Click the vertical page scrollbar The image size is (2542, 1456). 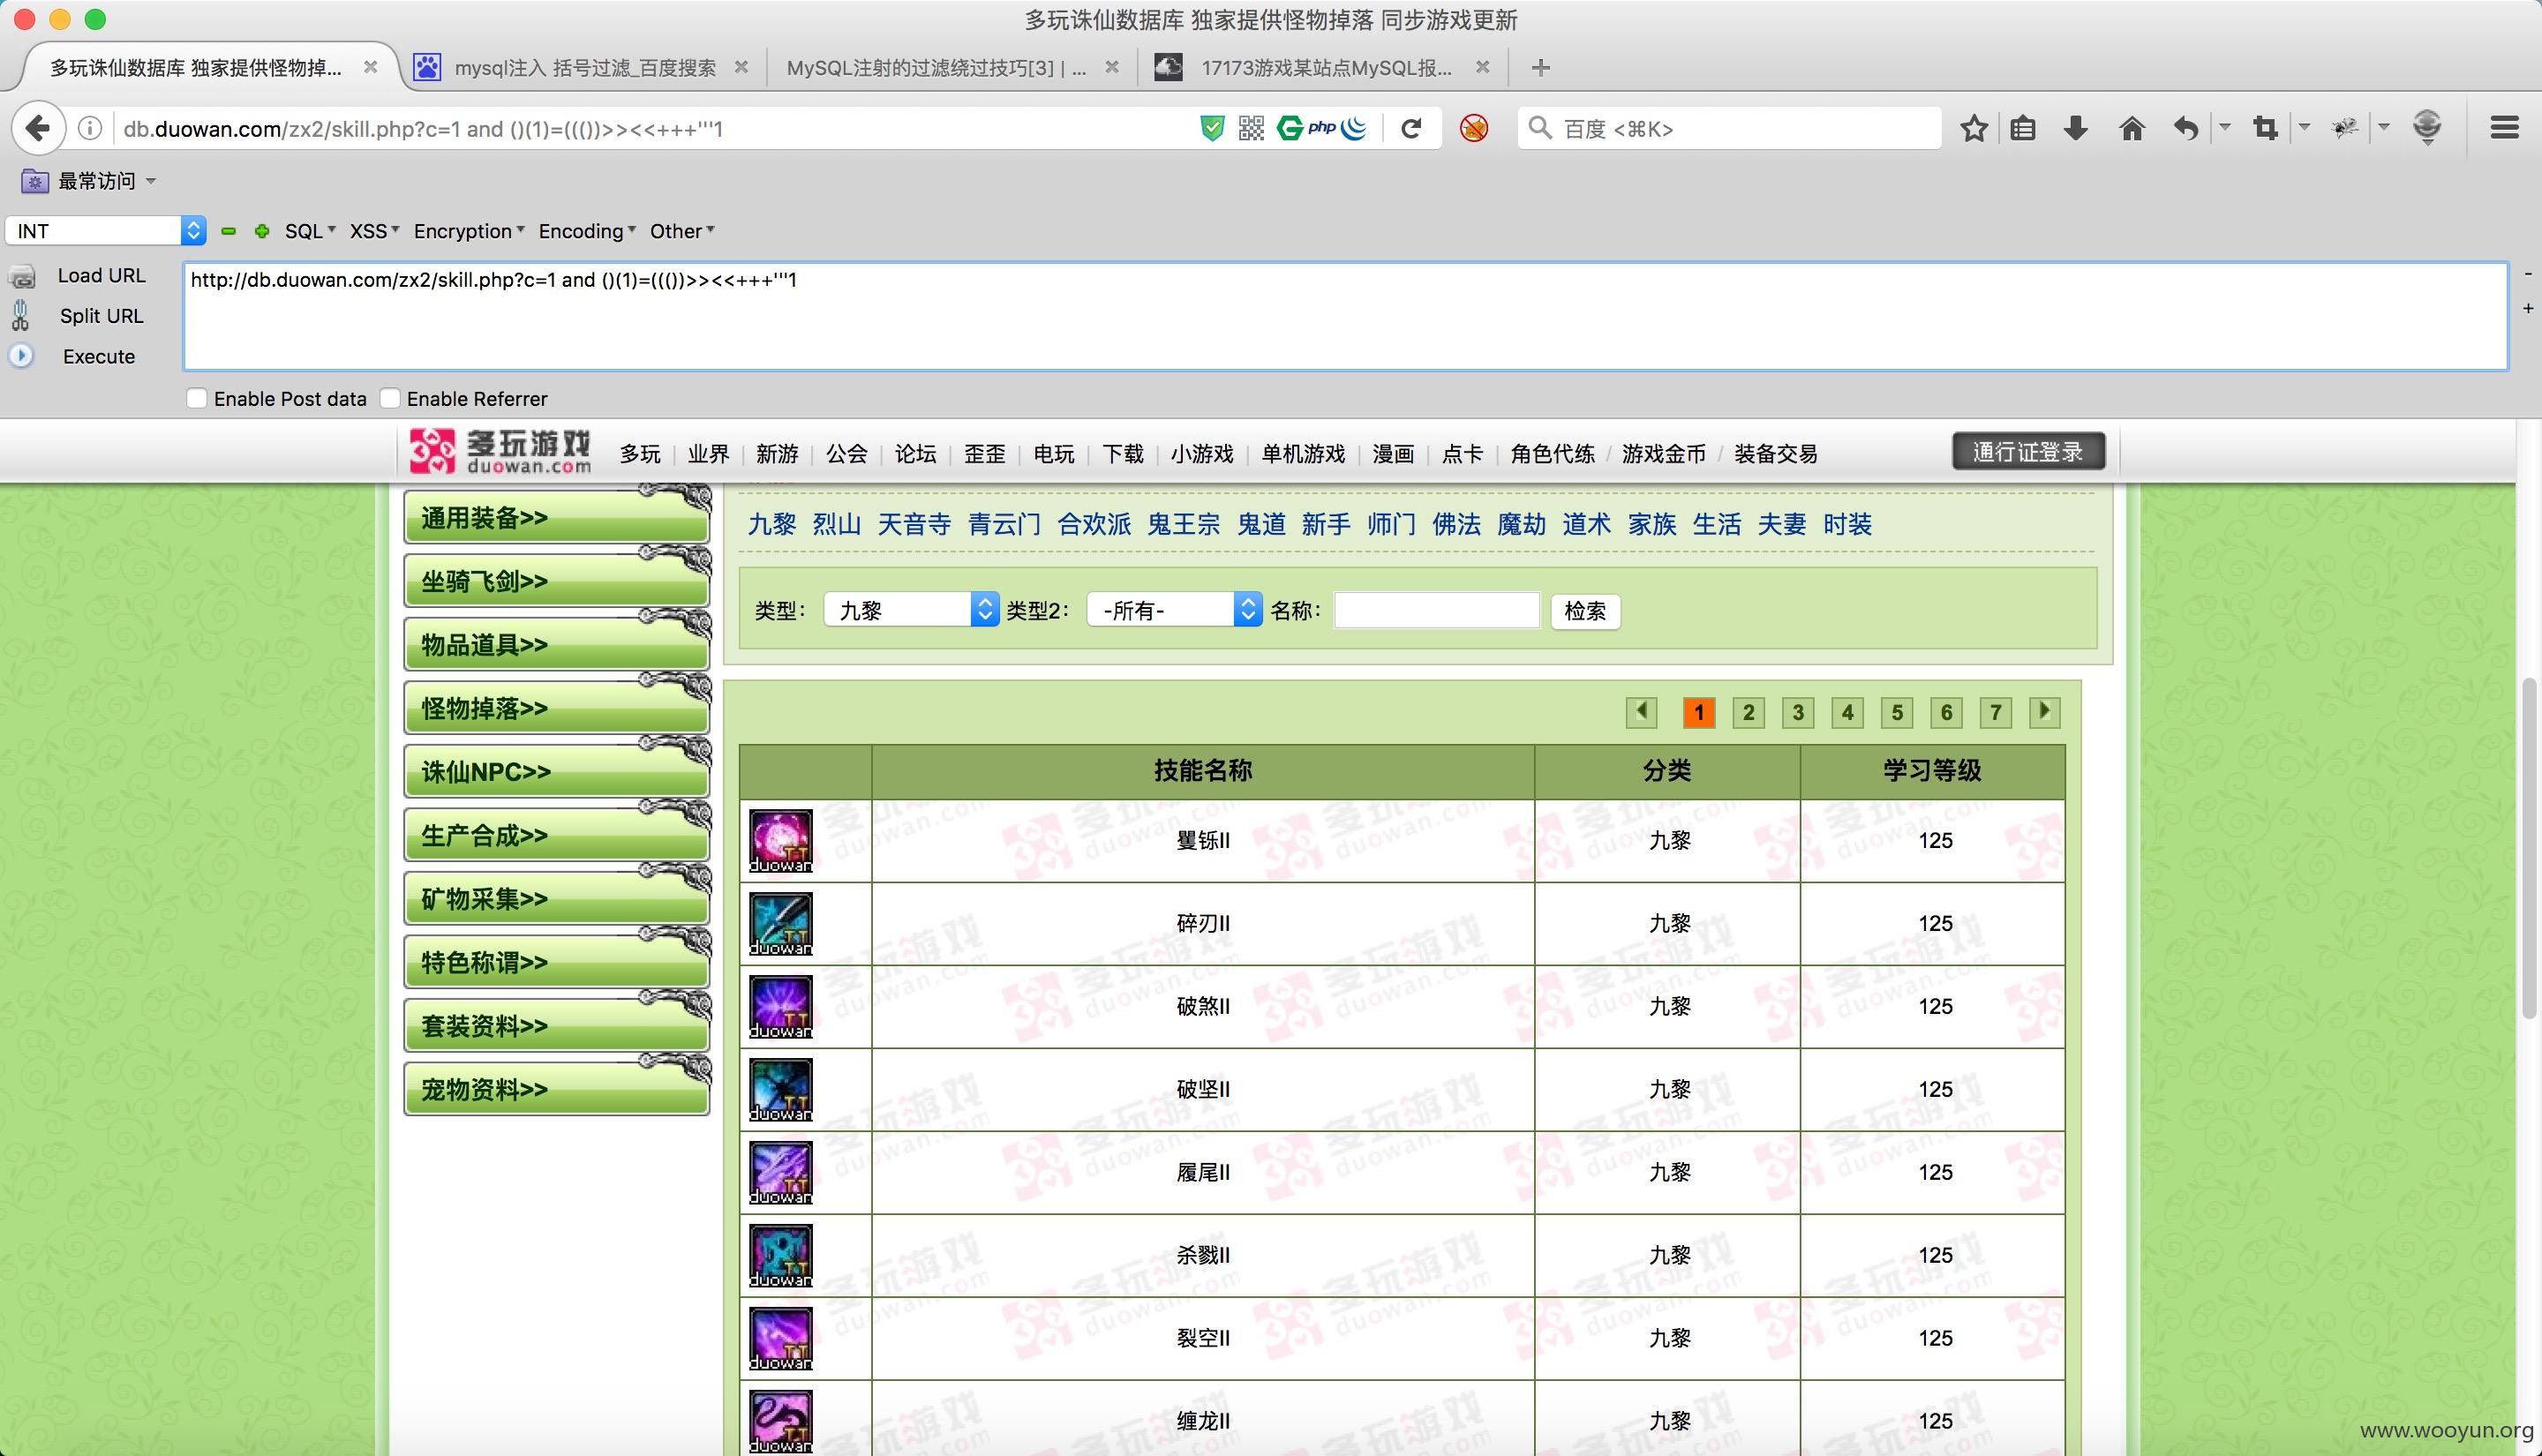[x=2529, y=848]
